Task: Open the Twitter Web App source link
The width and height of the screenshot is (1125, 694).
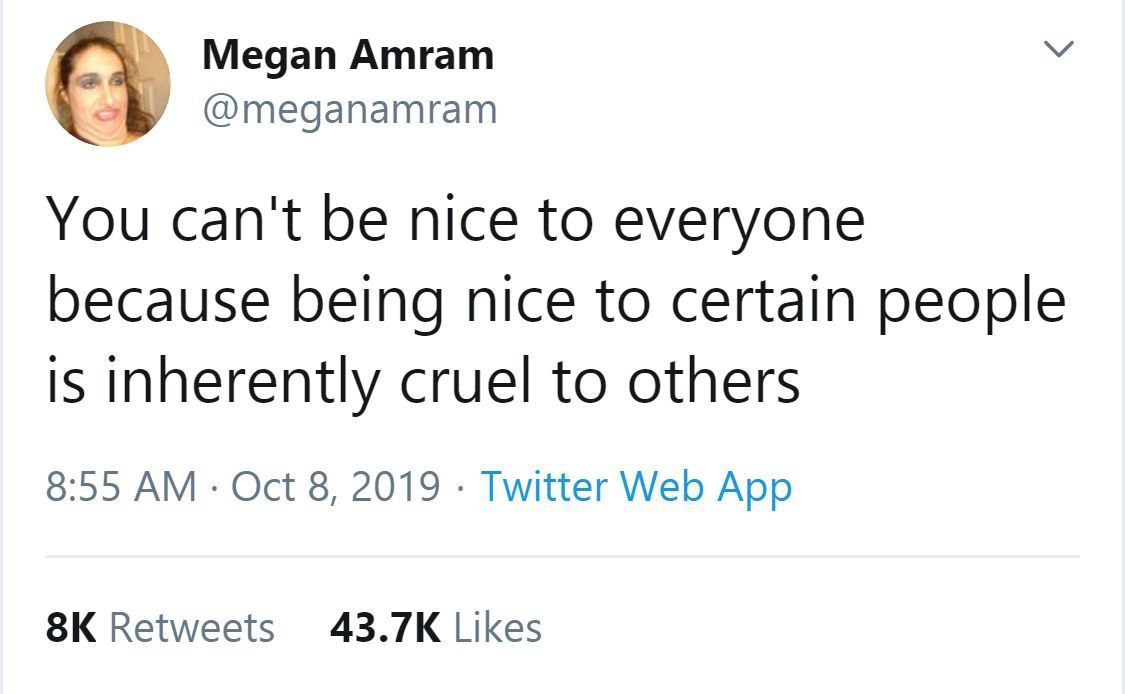Action: coord(636,486)
